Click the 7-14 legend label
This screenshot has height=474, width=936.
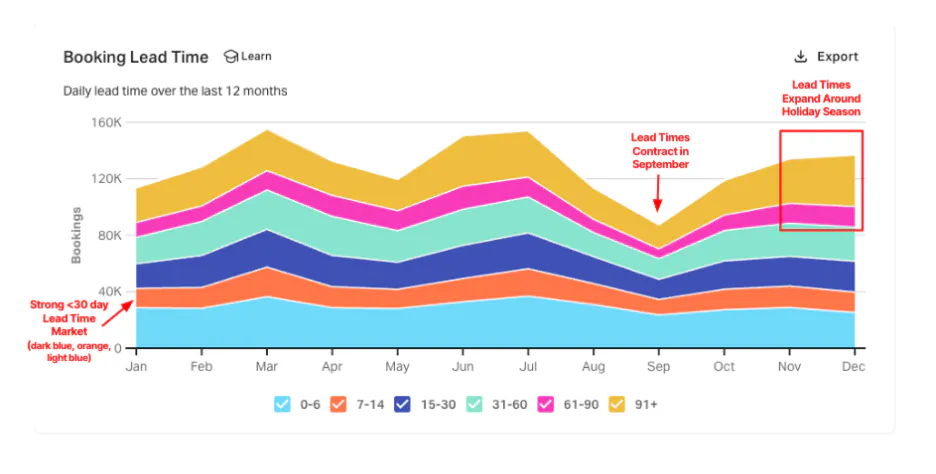tap(370, 405)
